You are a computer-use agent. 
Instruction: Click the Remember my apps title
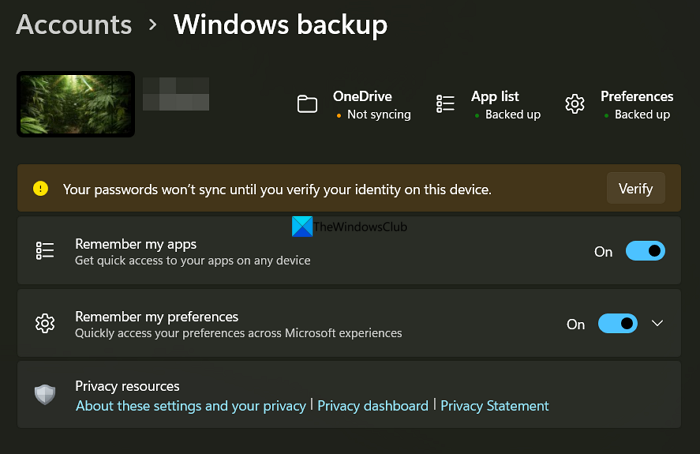pyautogui.click(x=136, y=244)
